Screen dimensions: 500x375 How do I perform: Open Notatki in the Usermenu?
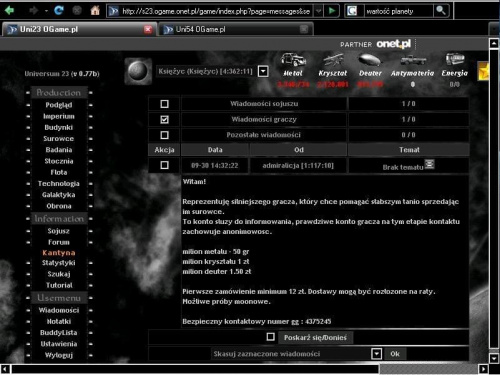pos(59,322)
